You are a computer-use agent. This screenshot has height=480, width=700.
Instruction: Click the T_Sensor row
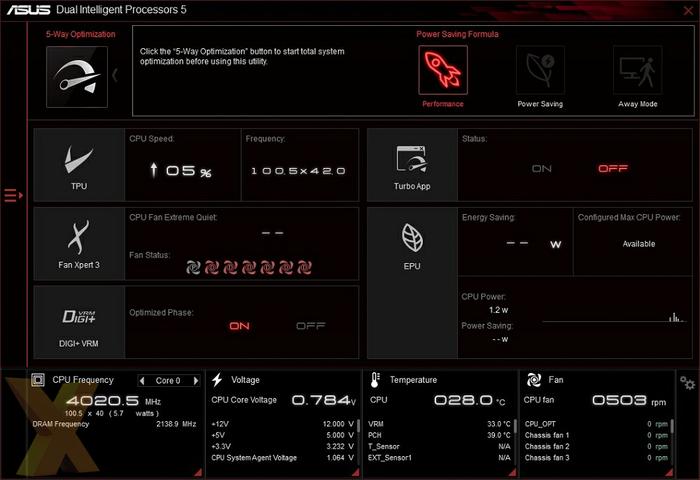tap(439, 446)
